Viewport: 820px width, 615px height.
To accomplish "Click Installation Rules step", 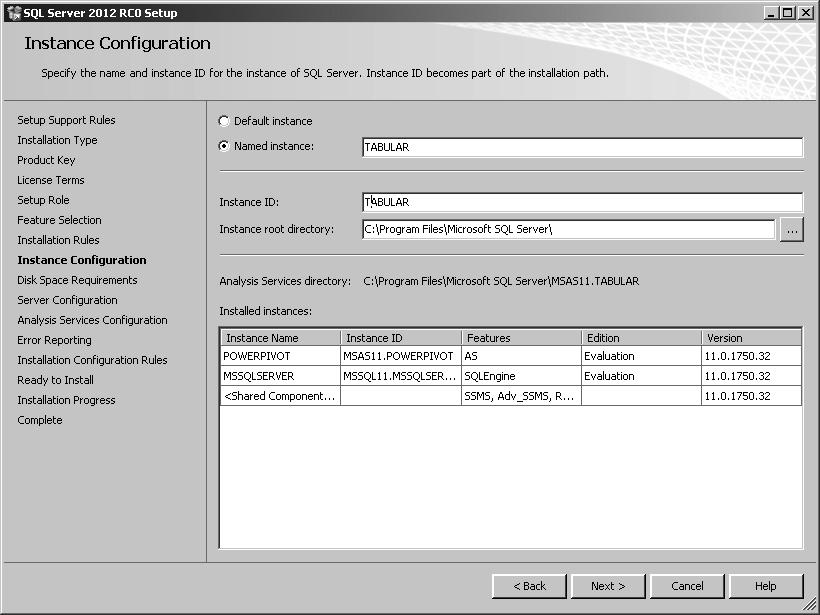I will [x=59, y=240].
